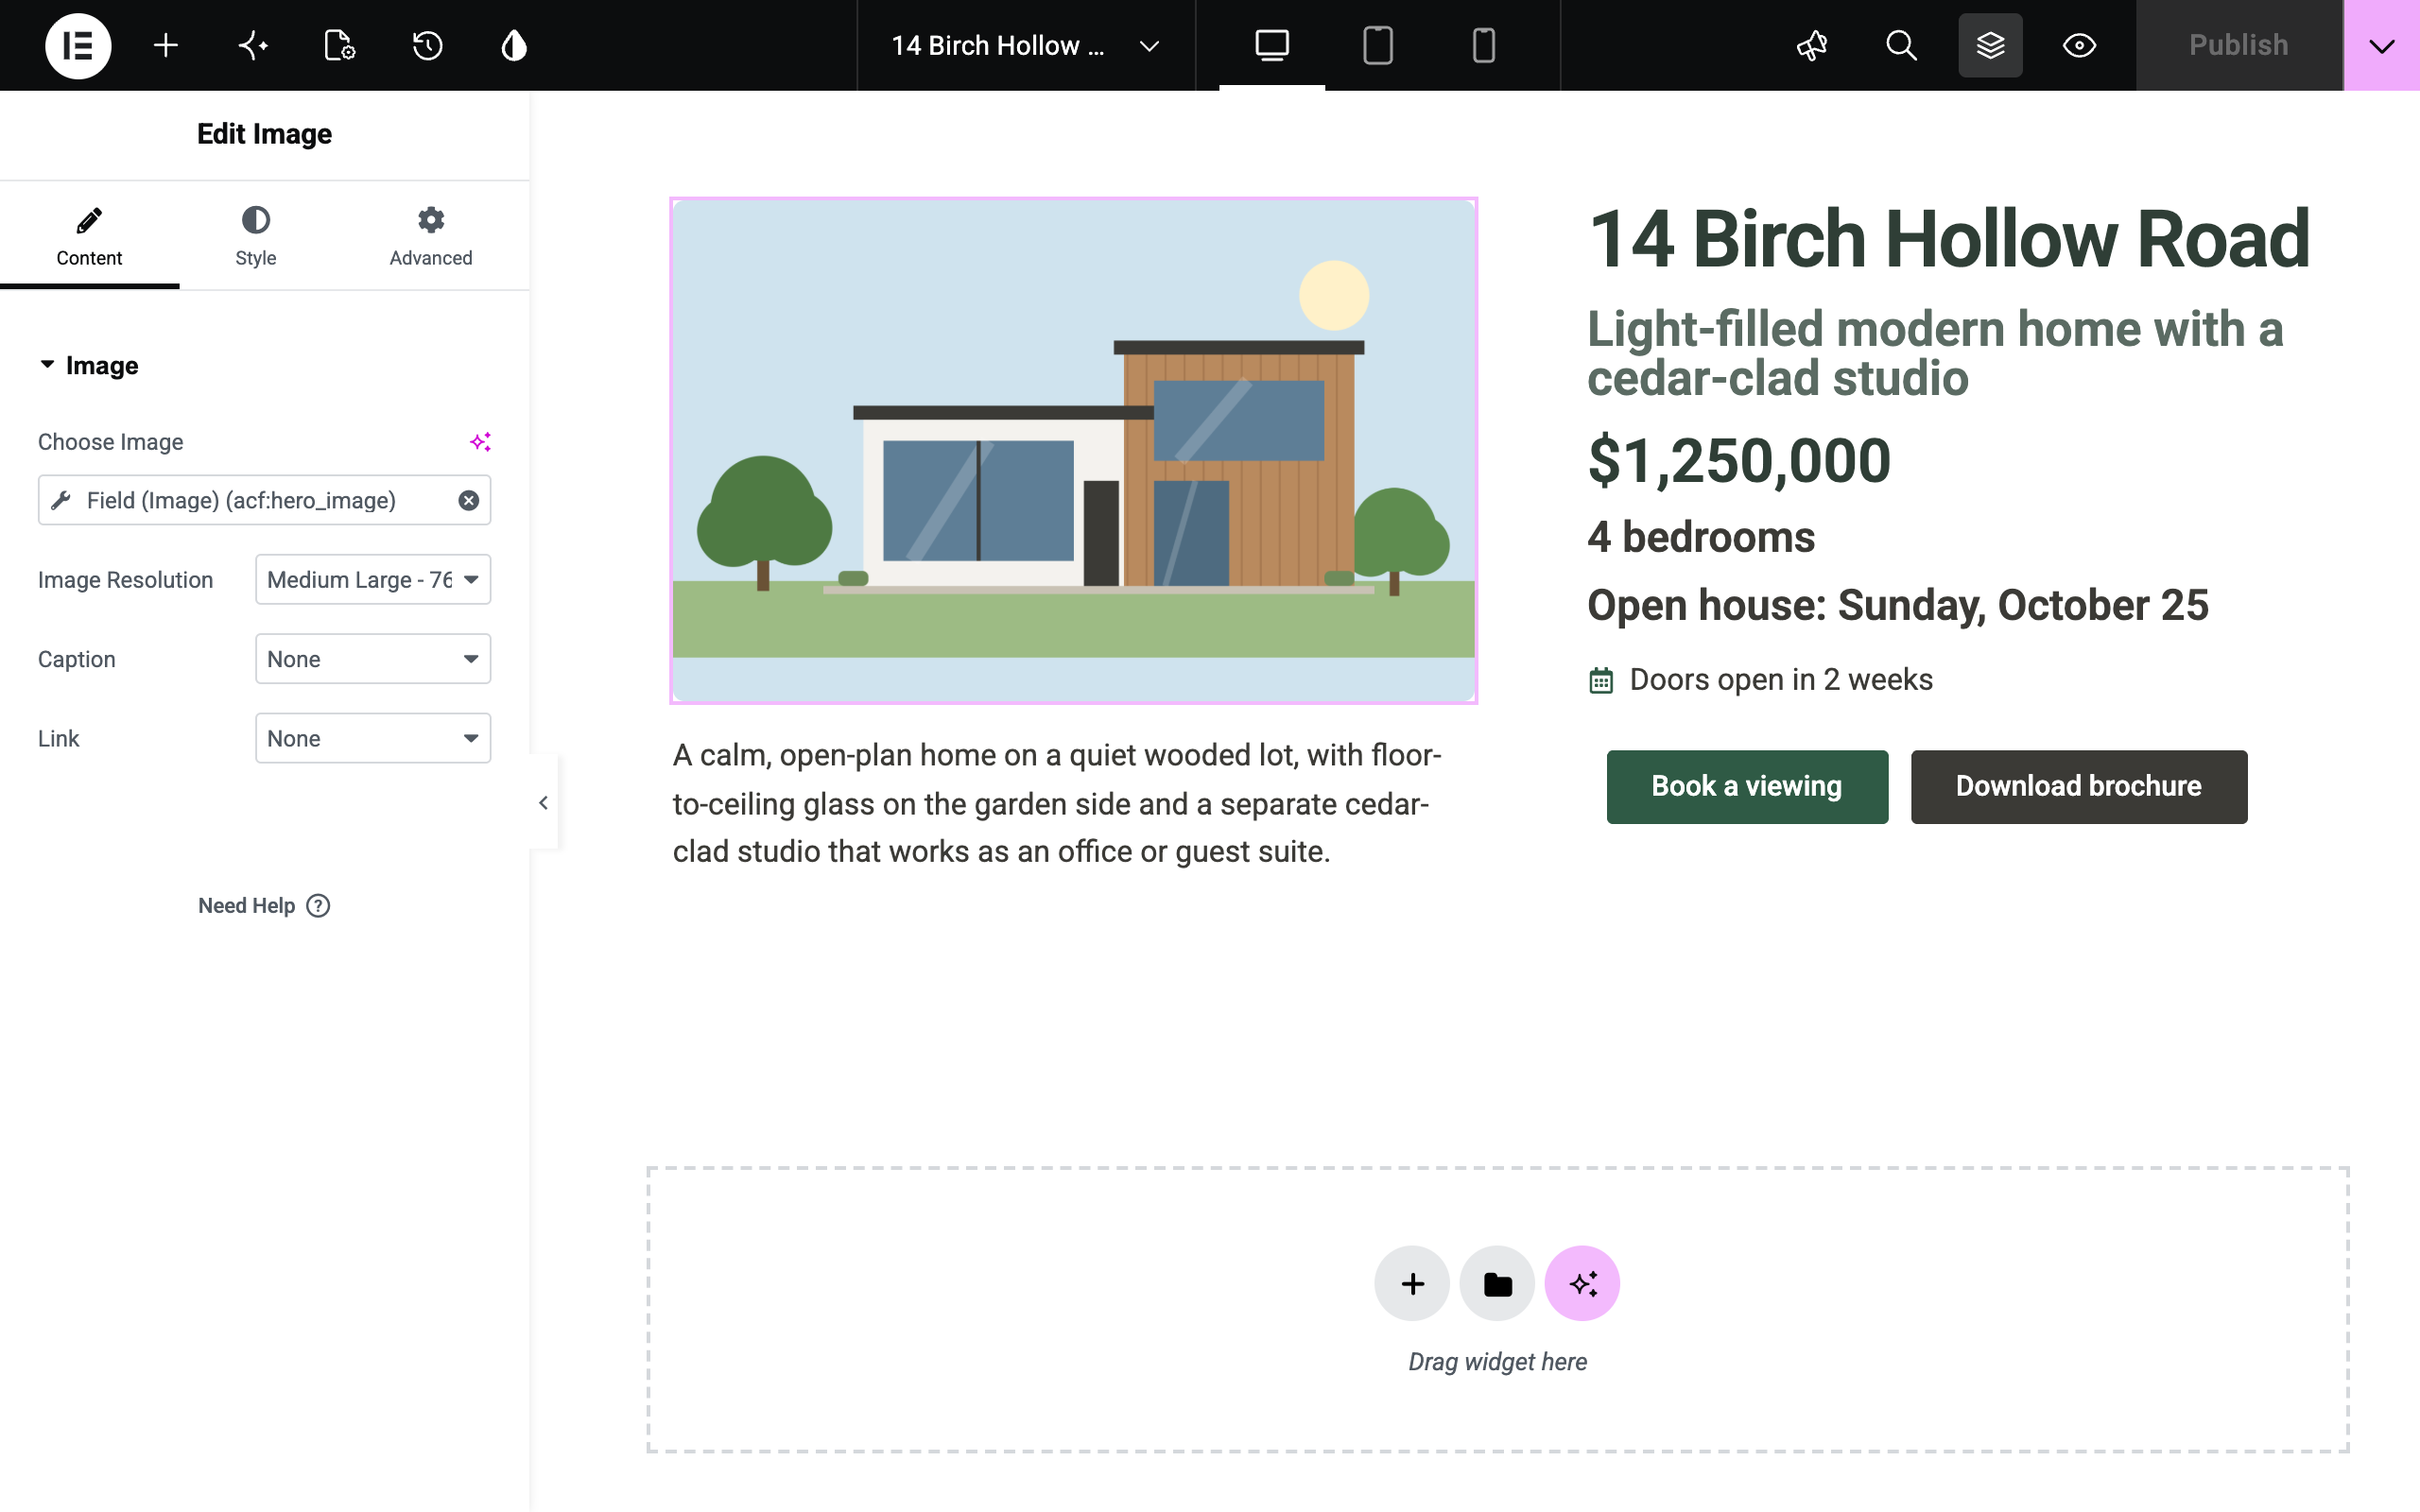Click the calendar icon by Doors open
Image resolution: width=2420 pixels, height=1512 pixels.
pyautogui.click(x=1601, y=681)
